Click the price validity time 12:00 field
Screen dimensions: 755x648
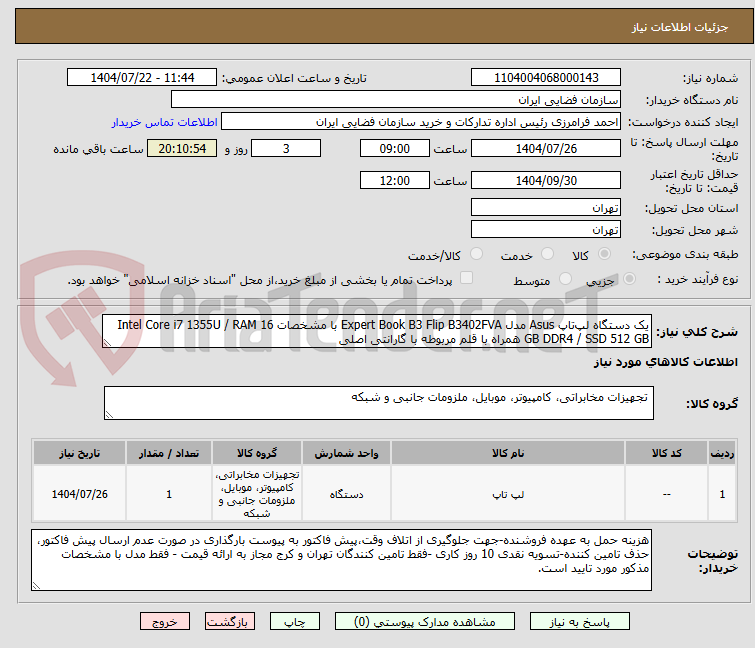click(394, 180)
